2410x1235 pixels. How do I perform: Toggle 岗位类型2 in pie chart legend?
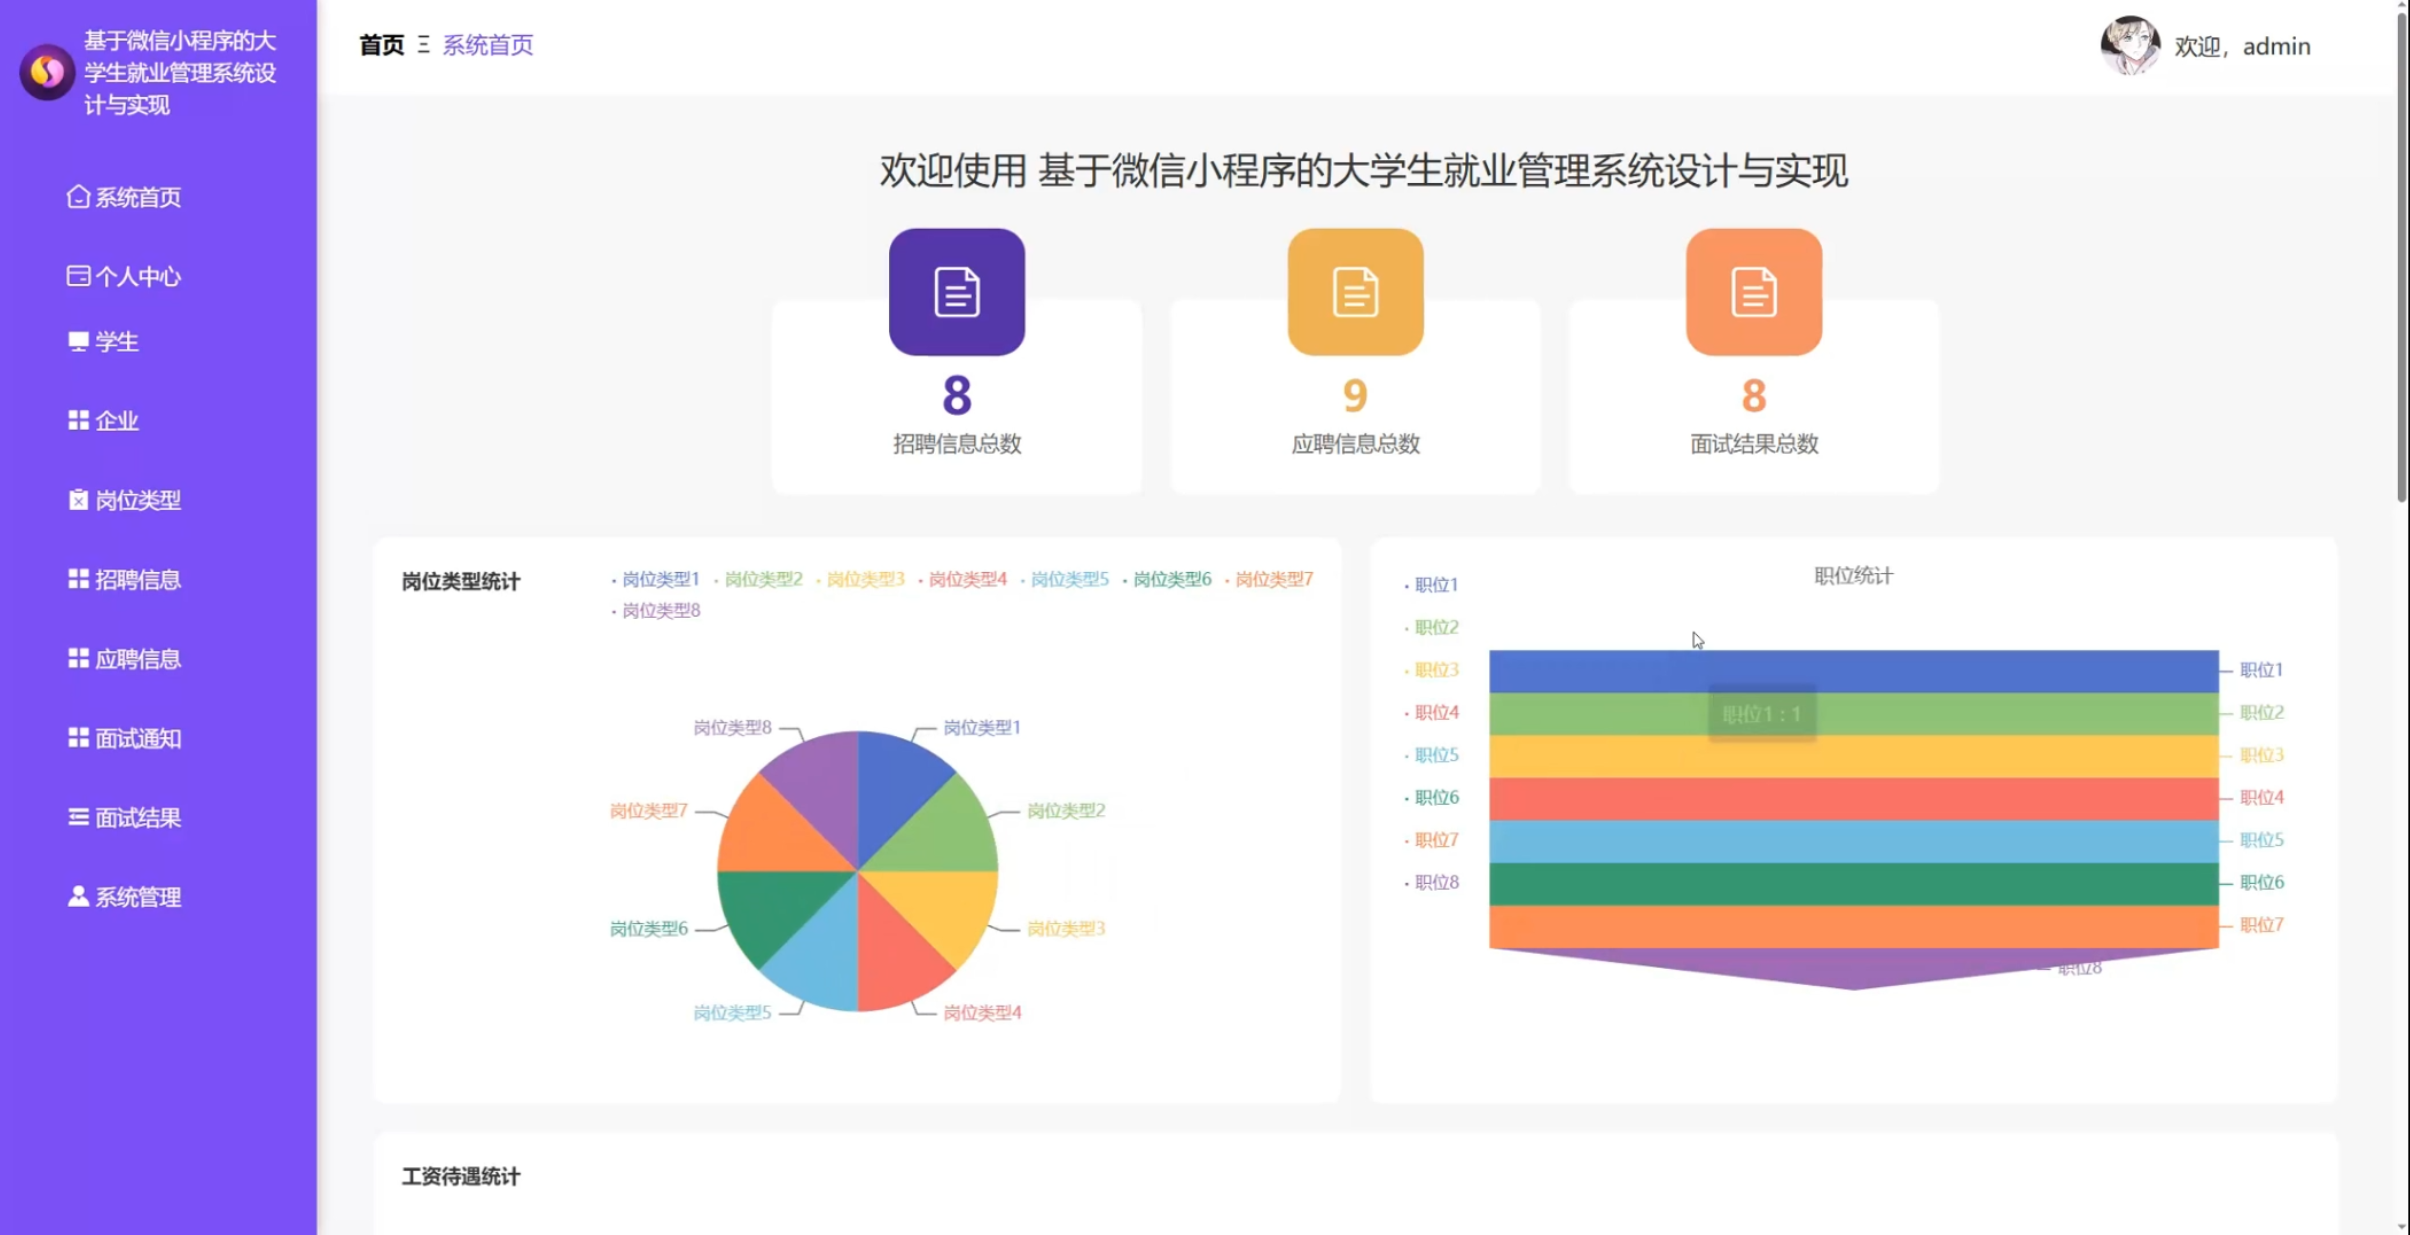758,579
